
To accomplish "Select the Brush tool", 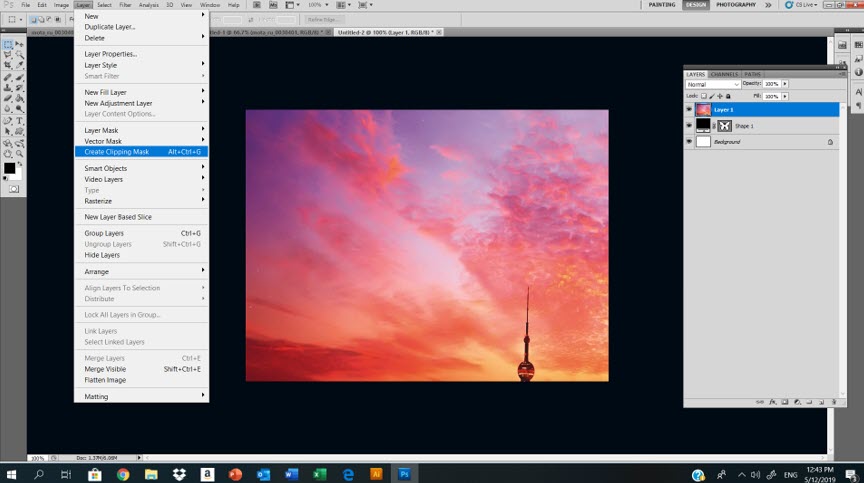I will [x=19, y=78].
